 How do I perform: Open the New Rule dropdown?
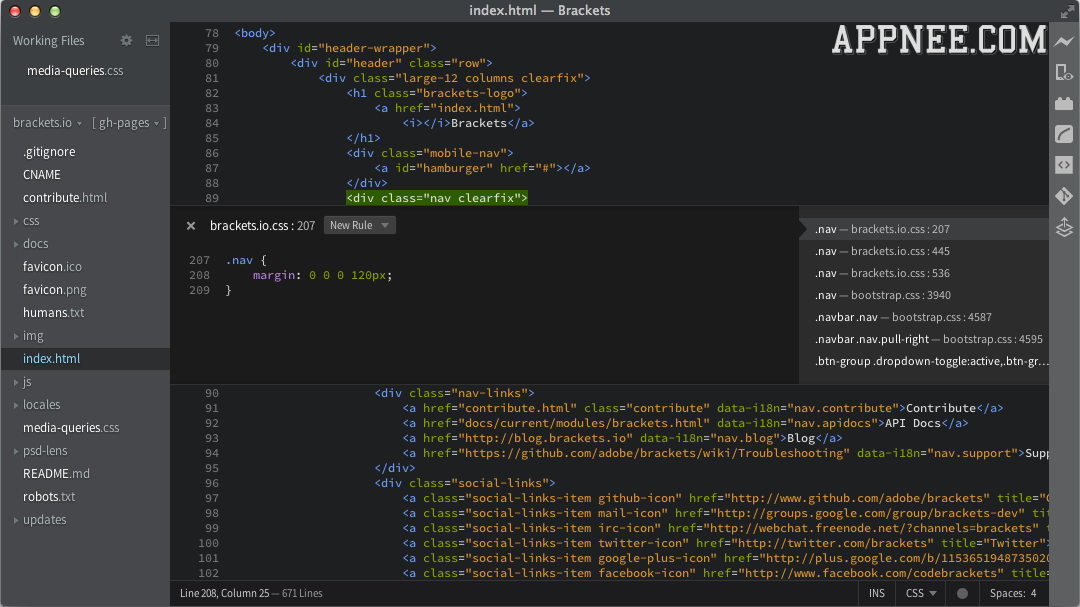(360, 225)
